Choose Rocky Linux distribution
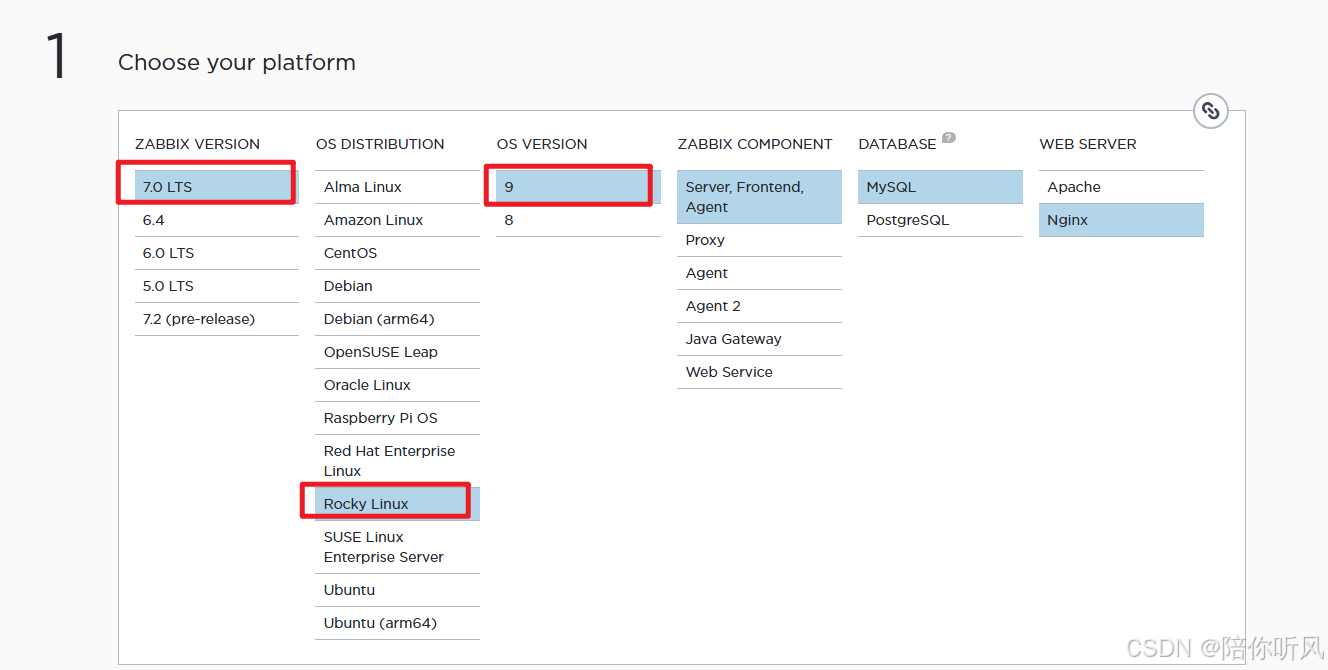This screenshot has height=670, width=1328. [398, 504]
